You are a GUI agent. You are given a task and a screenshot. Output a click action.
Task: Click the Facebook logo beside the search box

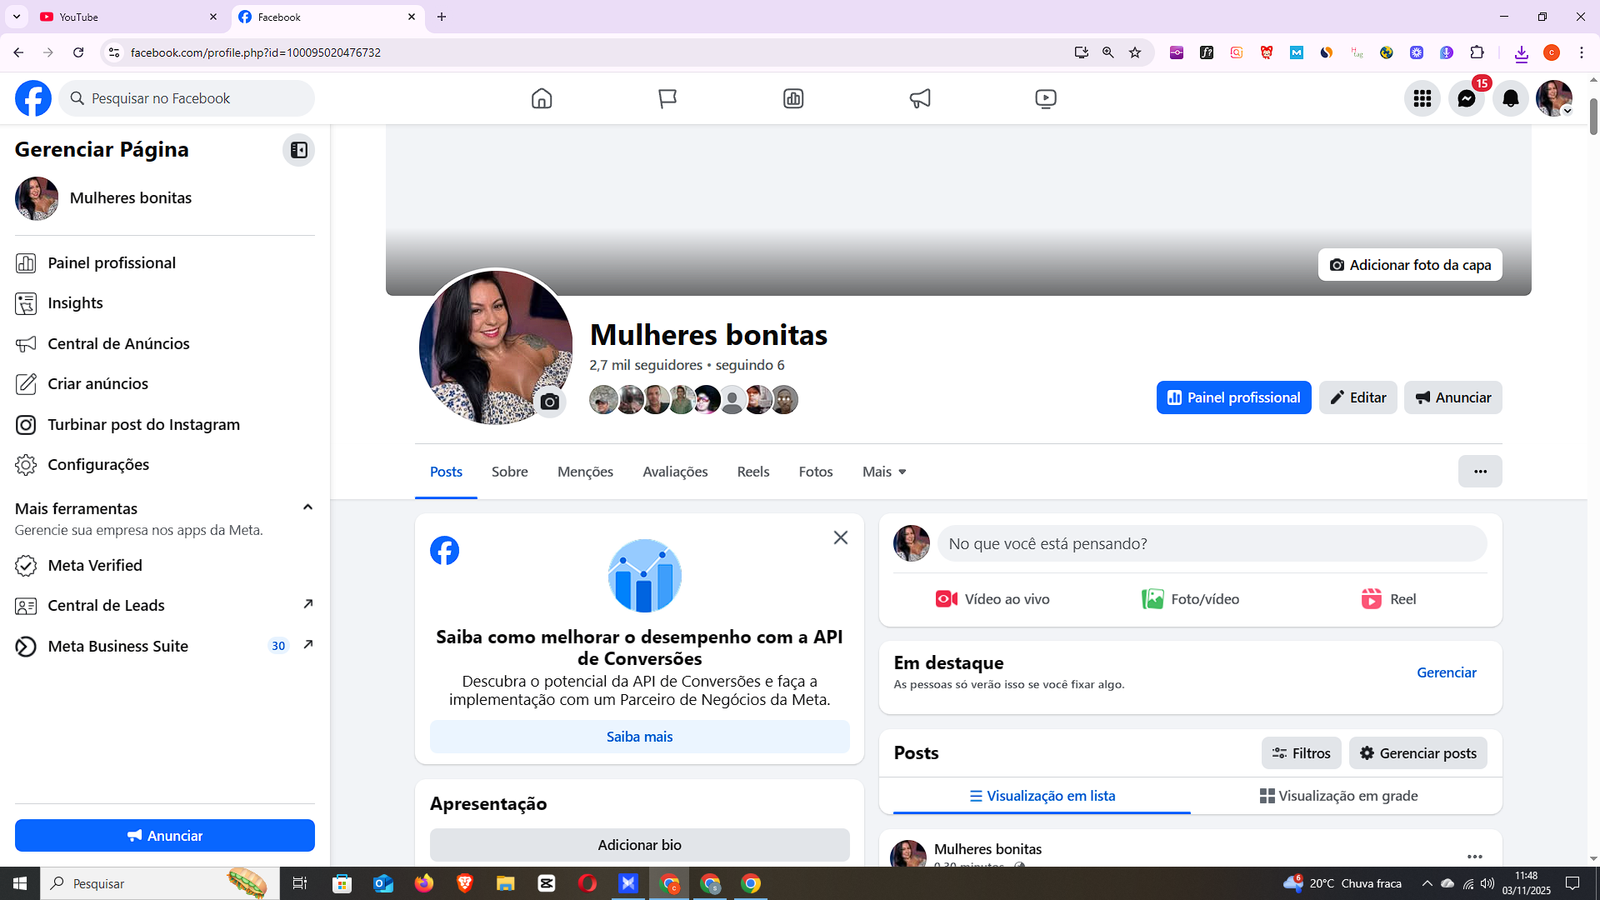tap(33, 98)
